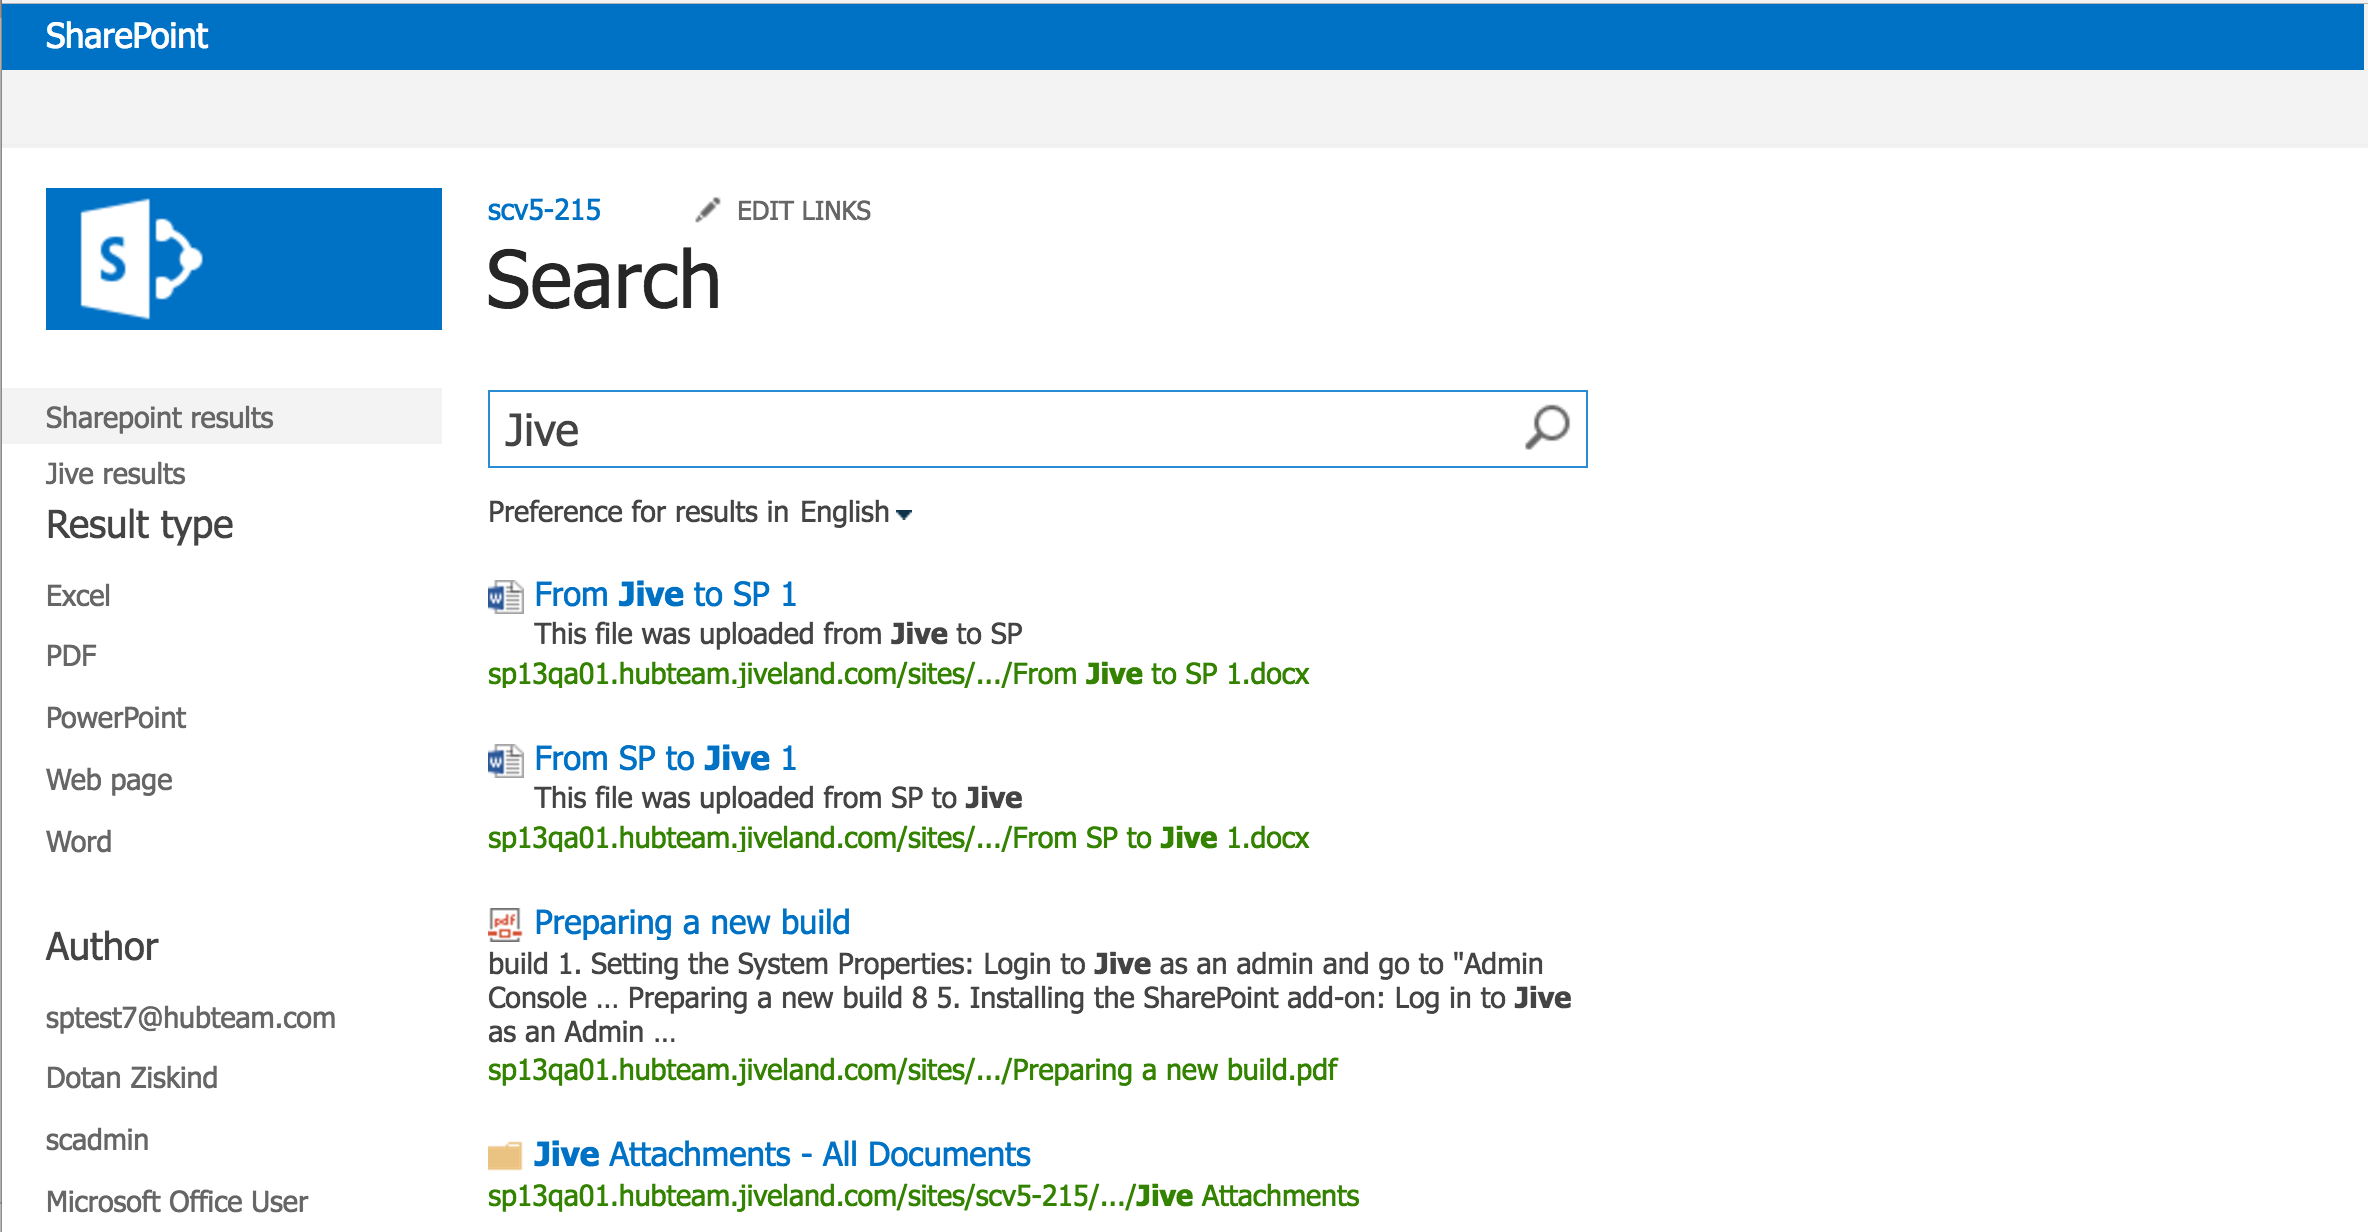Switch to Jive results
2368x1232 pixels.
(x=116, y=474)
